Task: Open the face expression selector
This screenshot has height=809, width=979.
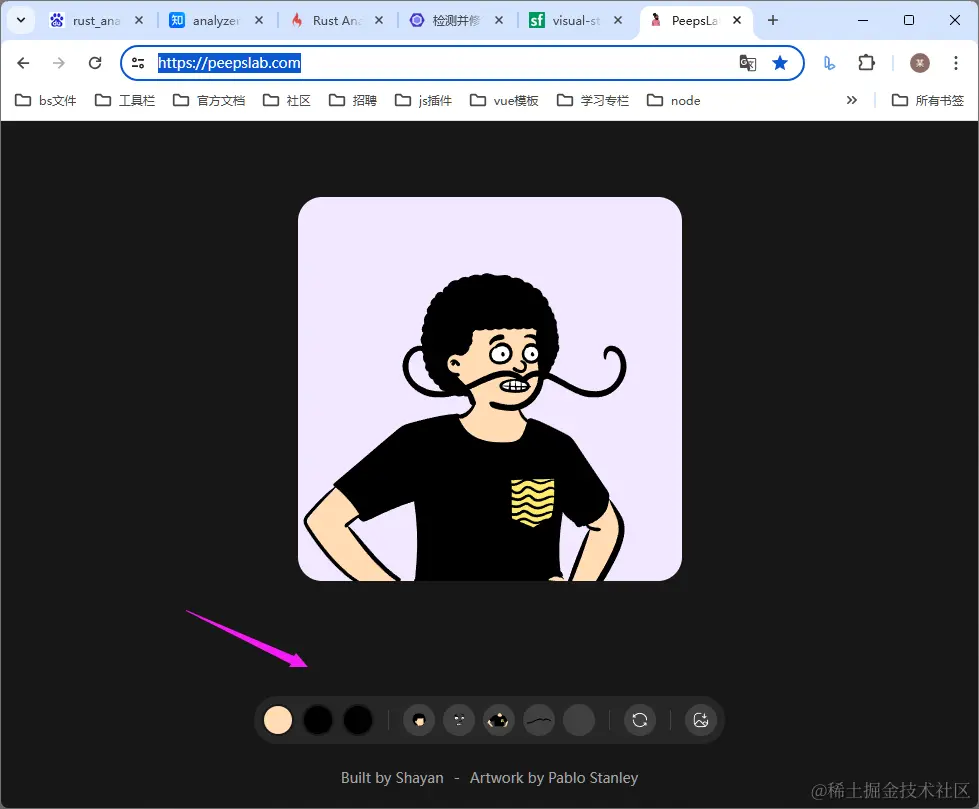Action: point(459,720)
